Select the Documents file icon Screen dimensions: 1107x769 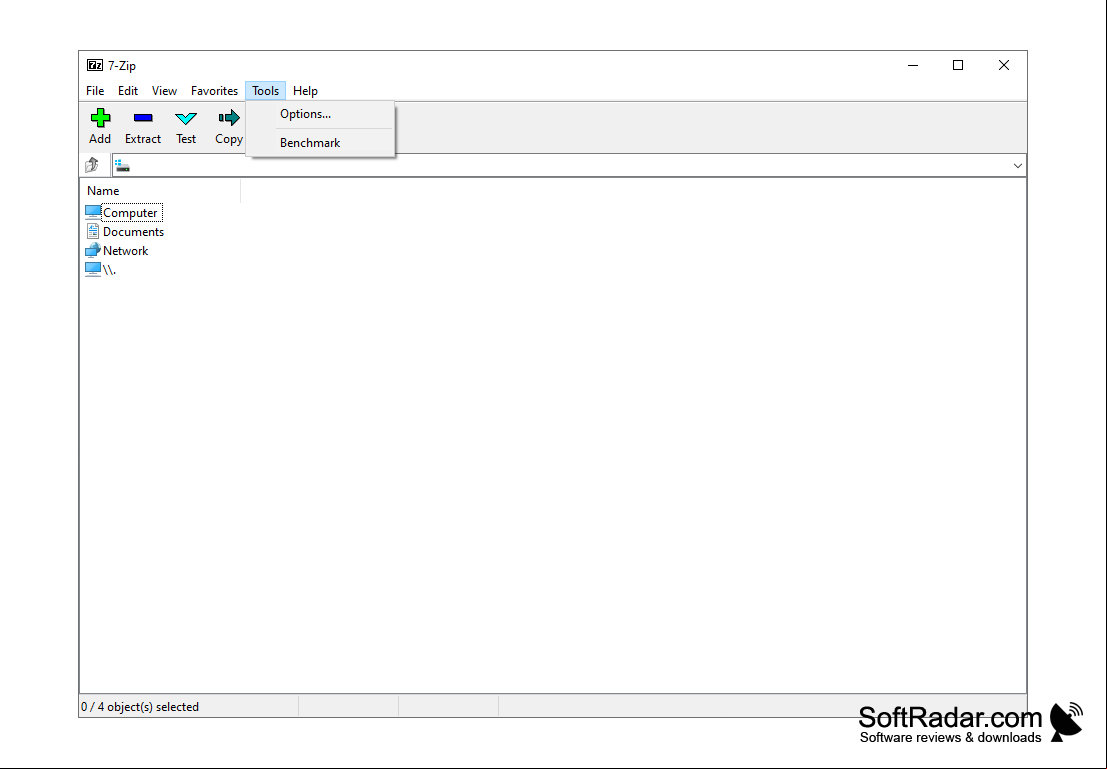92,231
